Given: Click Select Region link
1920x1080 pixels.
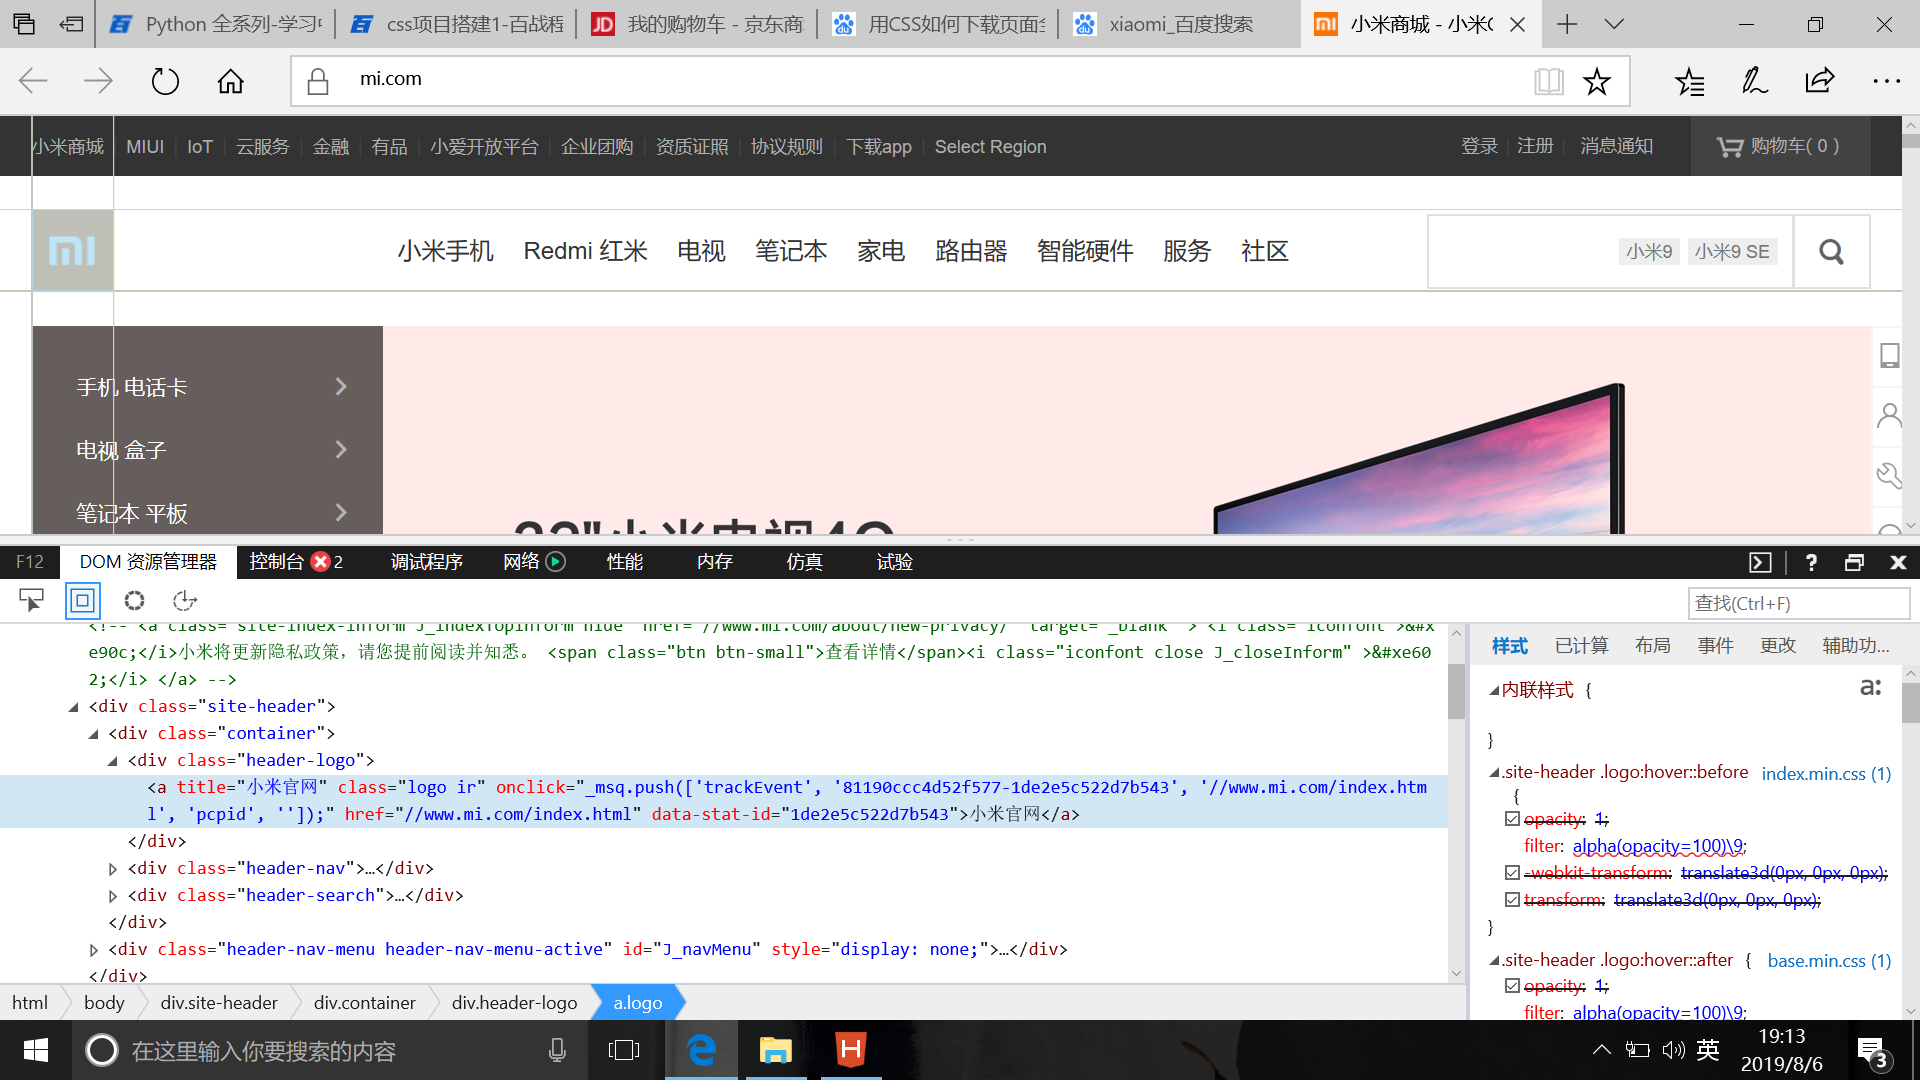Looking at the screenshot, I should coord(990,147).
